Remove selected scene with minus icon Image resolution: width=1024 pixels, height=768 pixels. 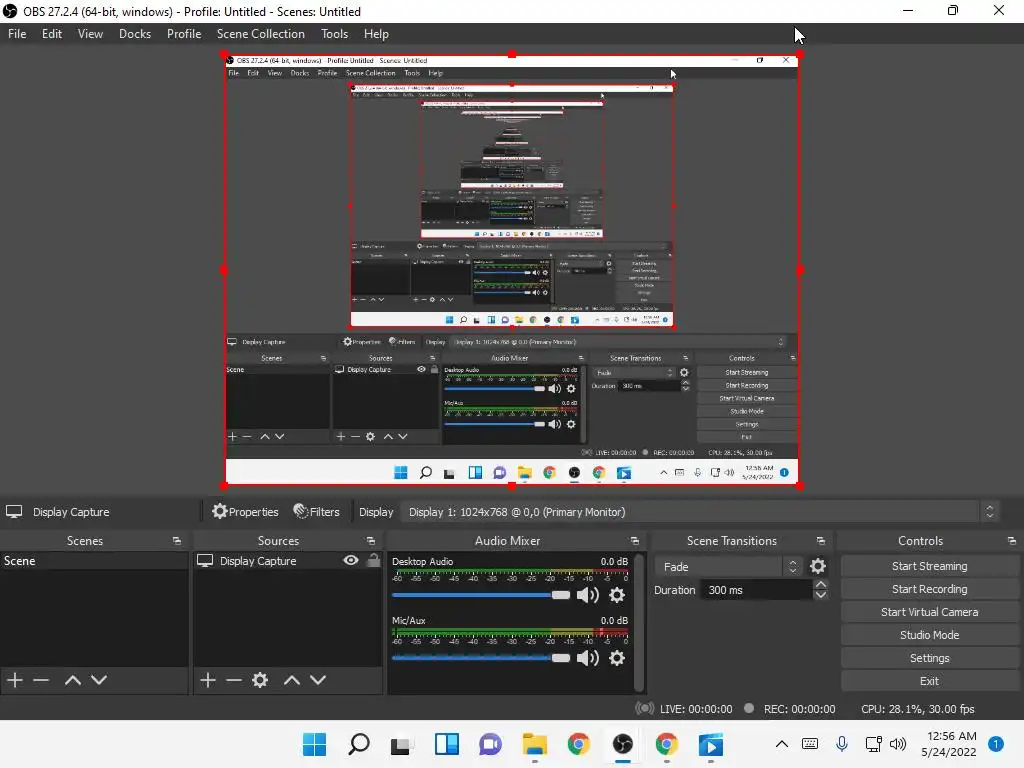pos(41,680)
